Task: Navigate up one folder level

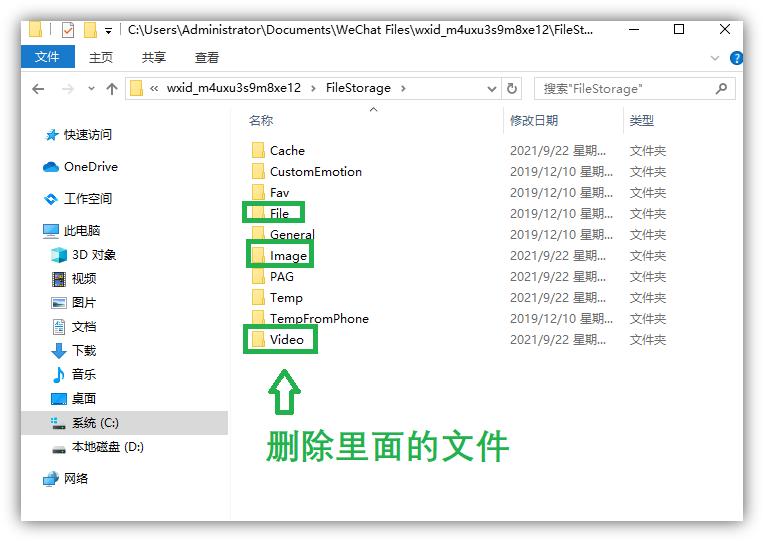Action: [x=112, y=89]
